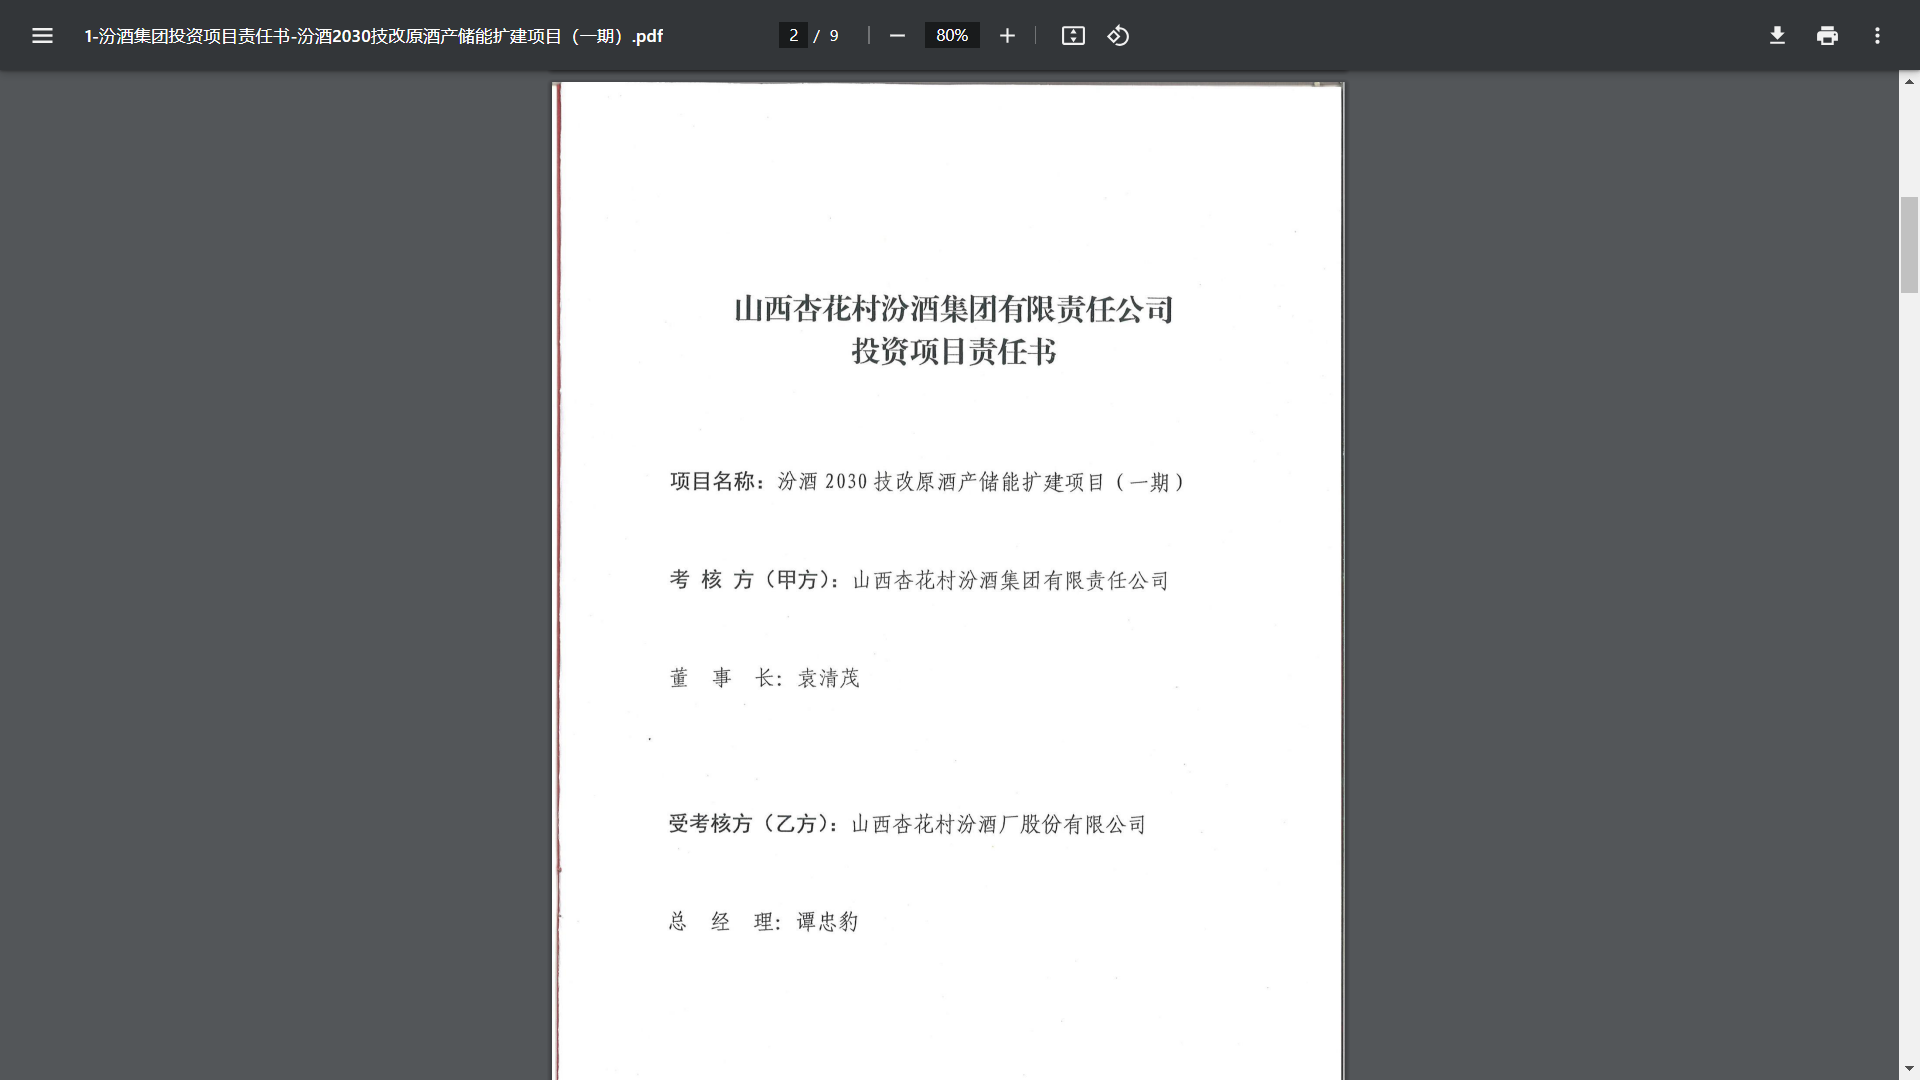Click the scrollbar down arrow
This screenshot has height=1080, width=1920.
(1909, 1069)
